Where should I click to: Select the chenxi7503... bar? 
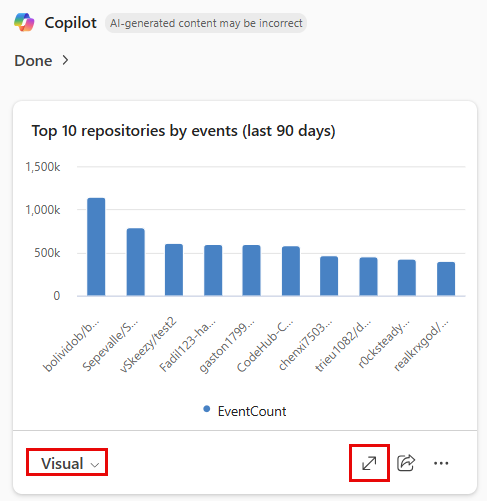[x=329, y=276]
